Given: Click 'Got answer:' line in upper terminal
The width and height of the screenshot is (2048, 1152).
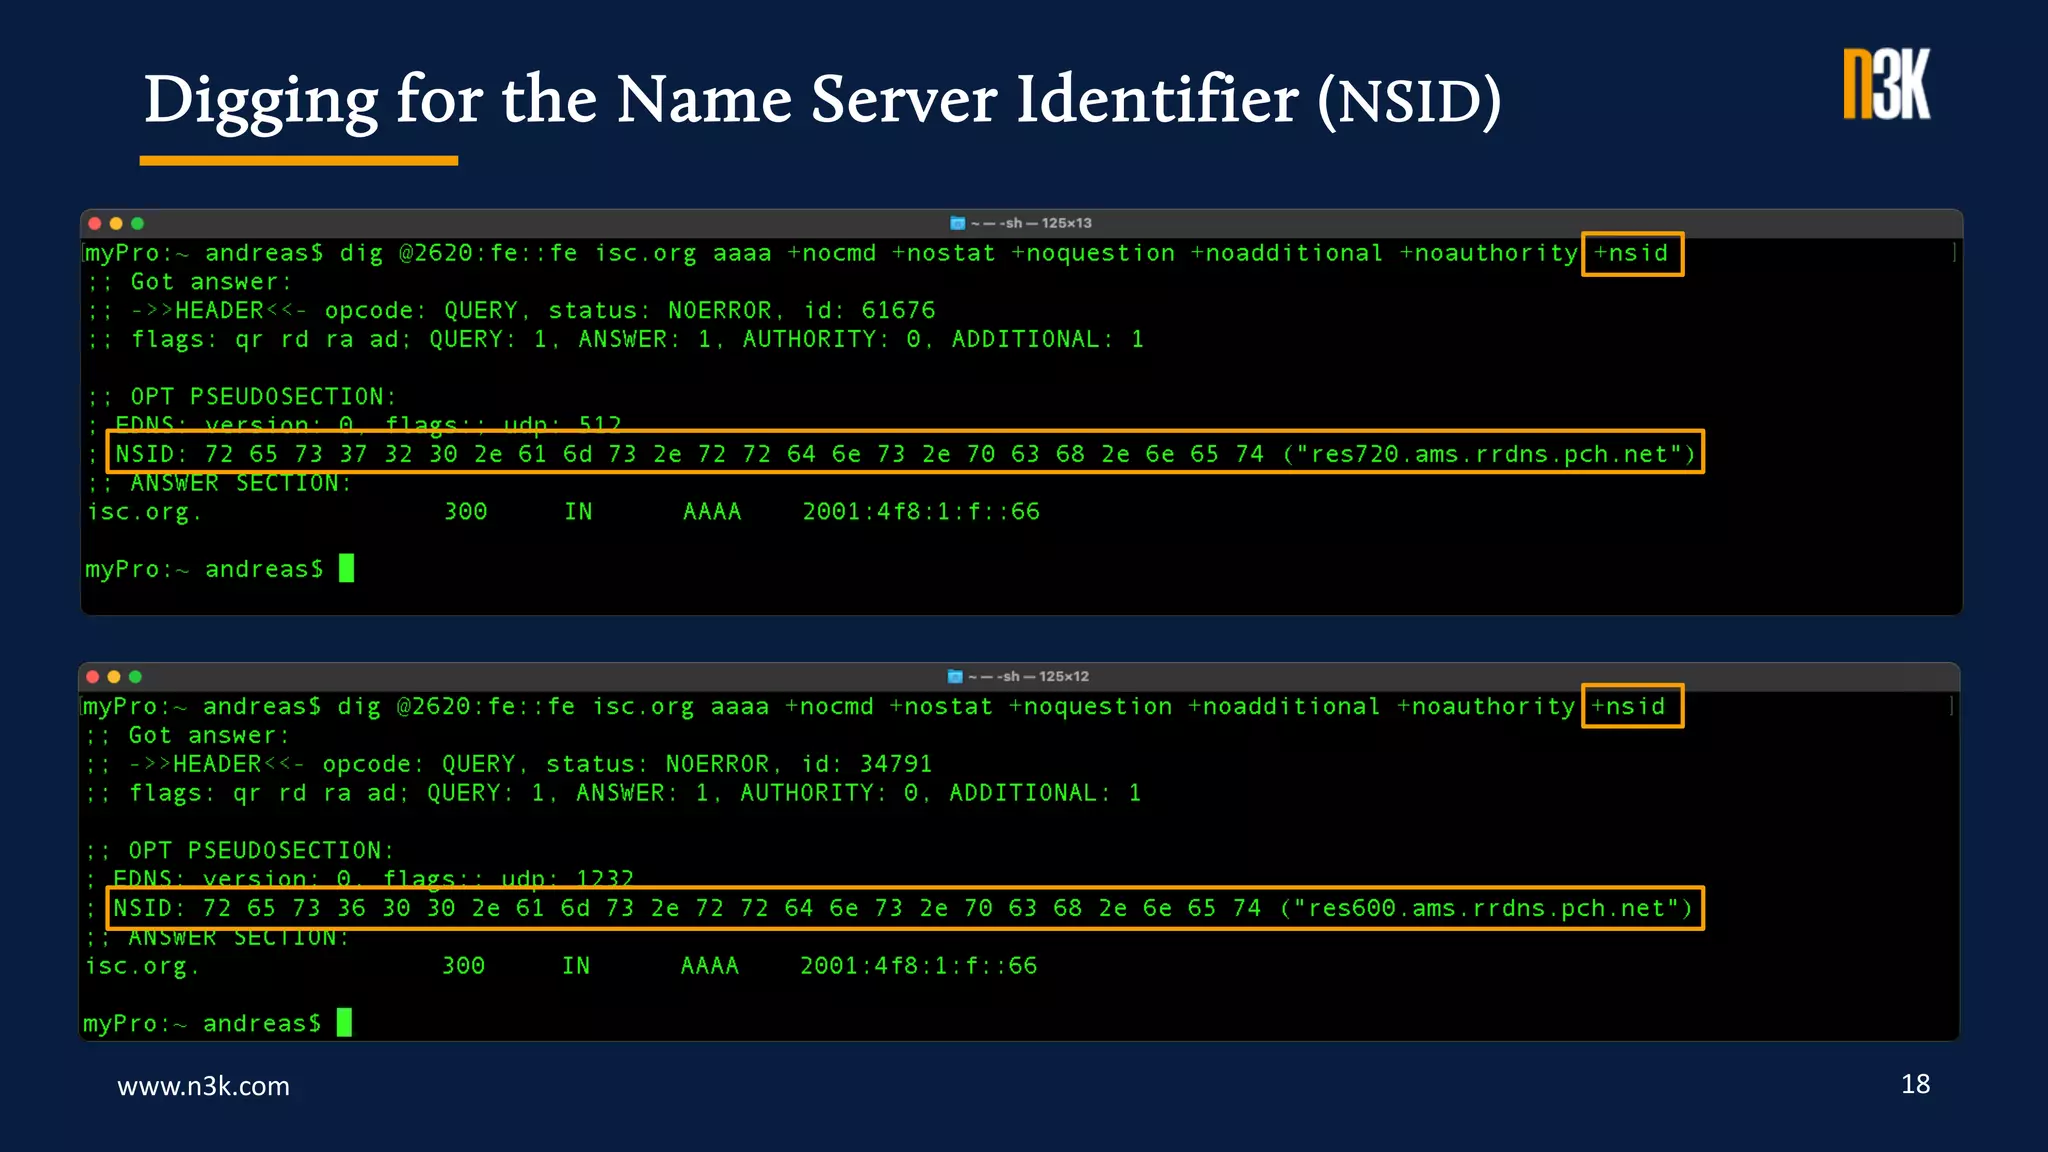Looking at the screenshot, I should click(189, 282).
